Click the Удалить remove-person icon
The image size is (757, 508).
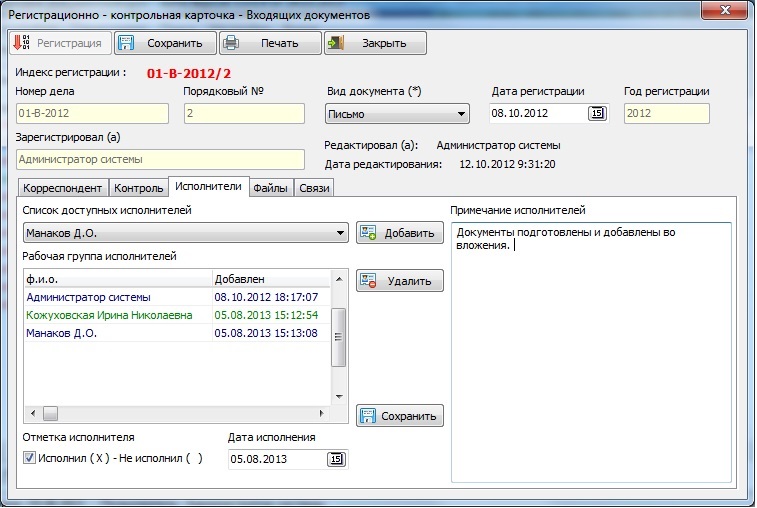[368, 281]
